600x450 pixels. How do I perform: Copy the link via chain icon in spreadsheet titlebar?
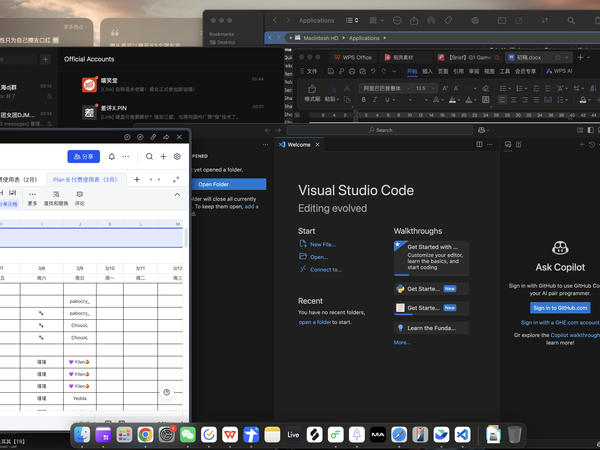click(x=153, y=137)
